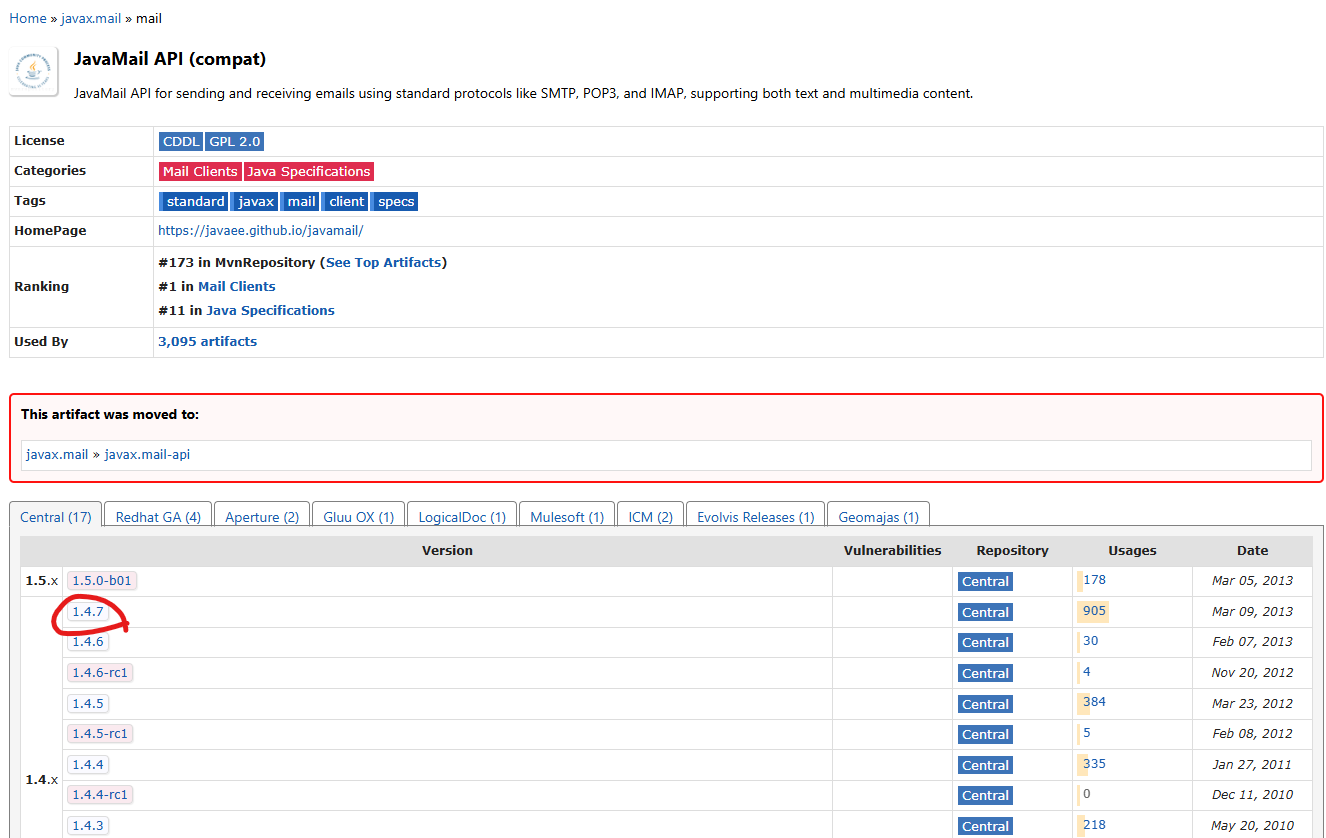Switch to the Central (17) tab
Image resolution: width=1326 pixels, height=838 pixels.
point(56,517)
